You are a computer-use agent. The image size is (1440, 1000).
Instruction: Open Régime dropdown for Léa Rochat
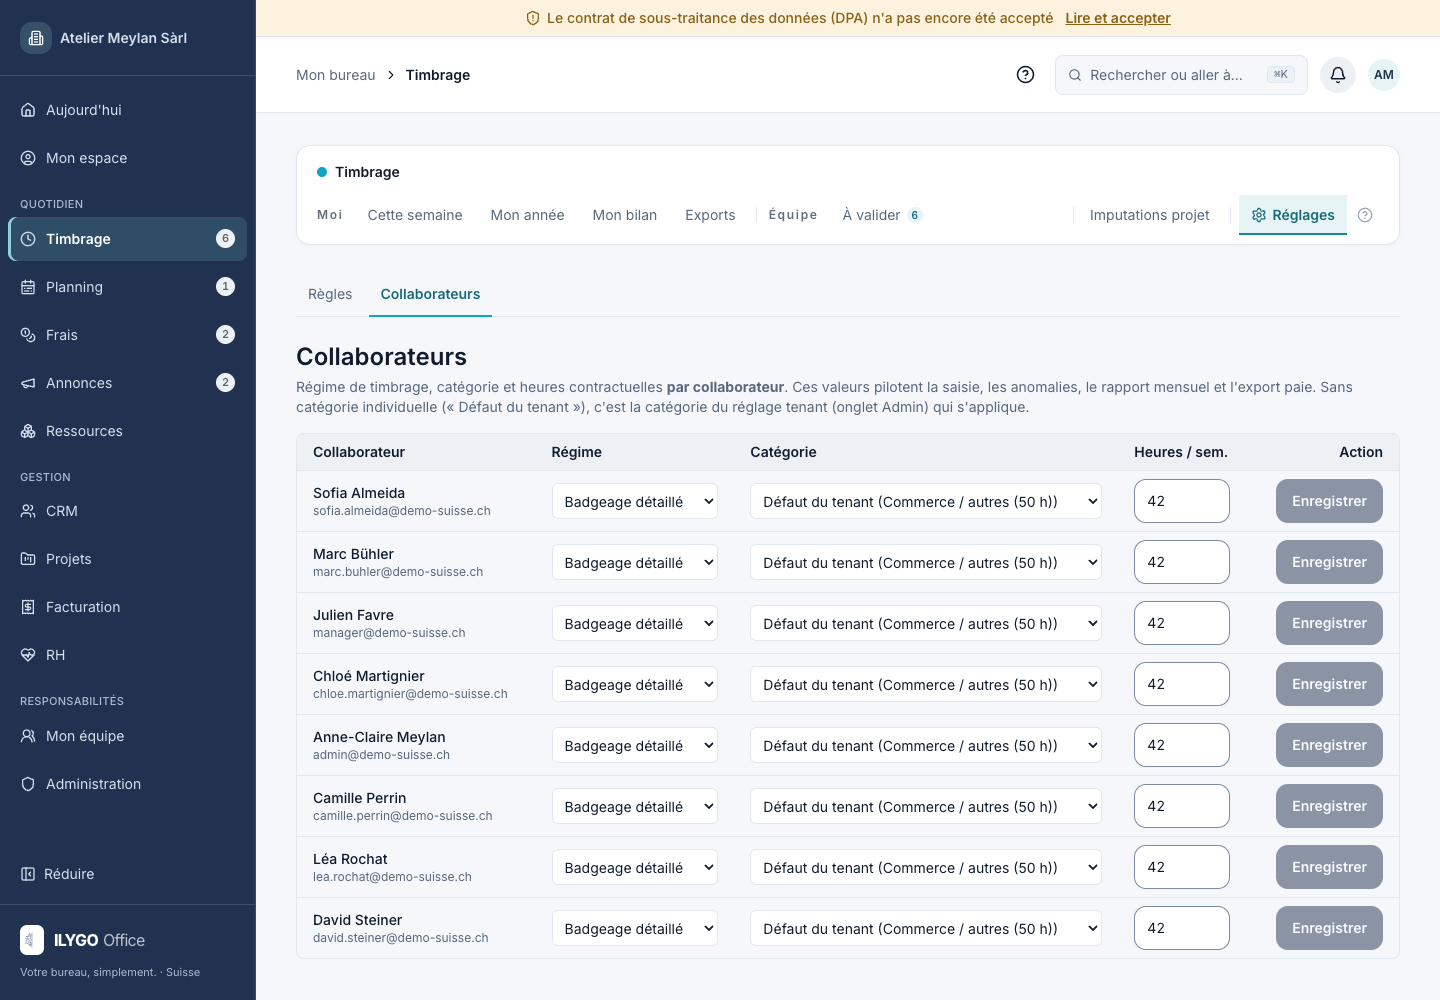[635, 867]
